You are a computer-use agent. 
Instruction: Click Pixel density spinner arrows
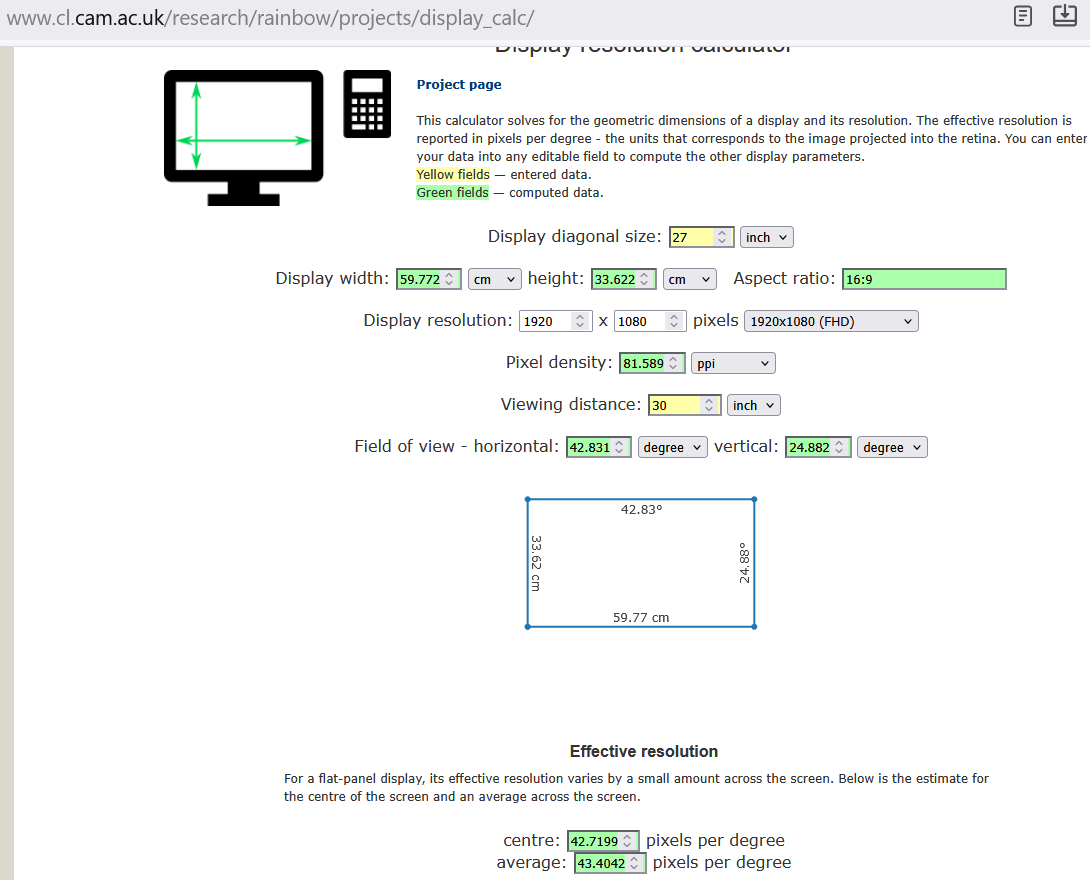click(673, 363)
